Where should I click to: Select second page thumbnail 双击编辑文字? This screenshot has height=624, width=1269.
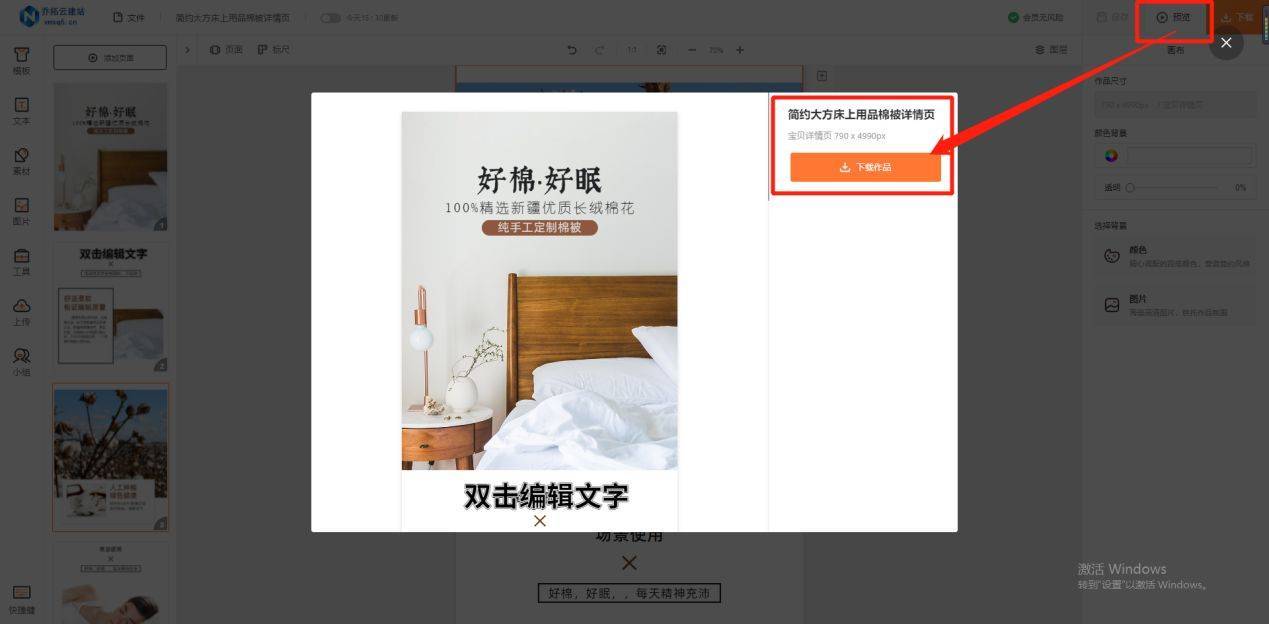tap(110, 308)
